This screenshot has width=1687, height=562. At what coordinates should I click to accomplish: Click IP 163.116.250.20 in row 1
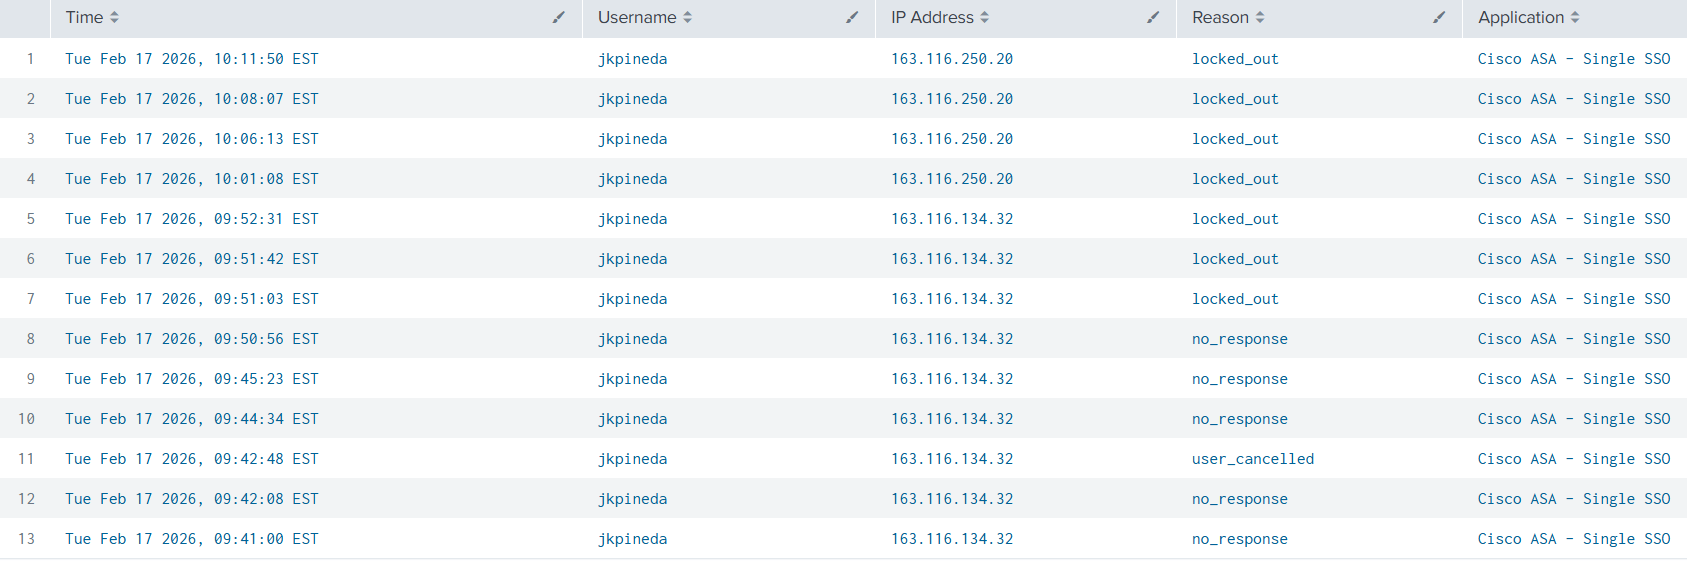coord(951,59)
